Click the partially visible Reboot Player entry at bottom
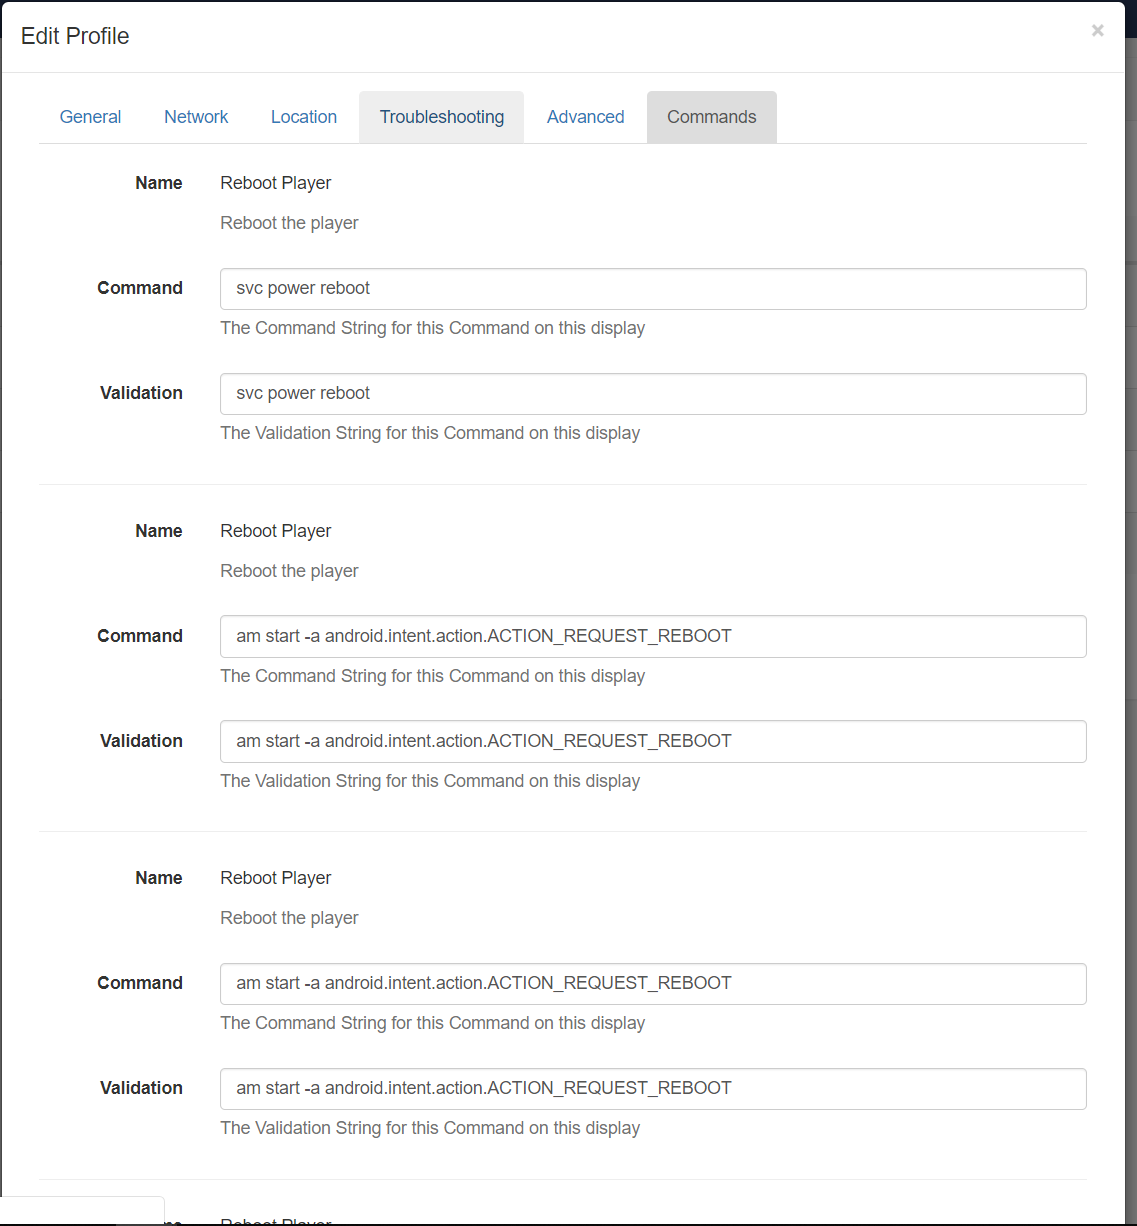 (x=275, y=1218)
